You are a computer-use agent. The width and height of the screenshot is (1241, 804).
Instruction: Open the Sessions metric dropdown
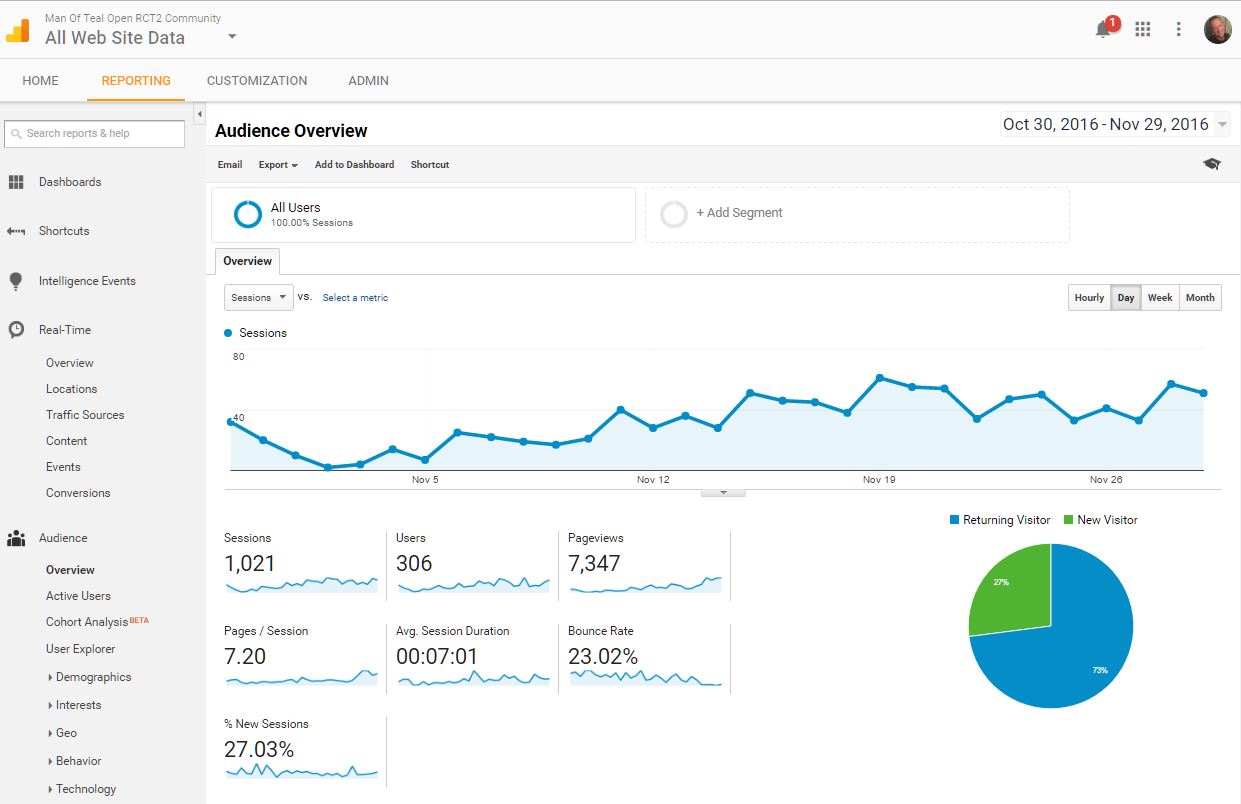(x=258, y=298)
